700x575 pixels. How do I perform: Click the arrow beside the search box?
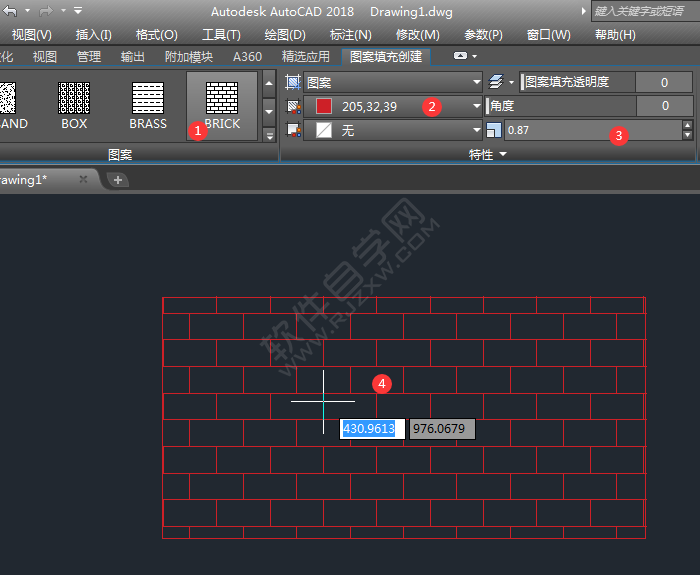point(583,11)
